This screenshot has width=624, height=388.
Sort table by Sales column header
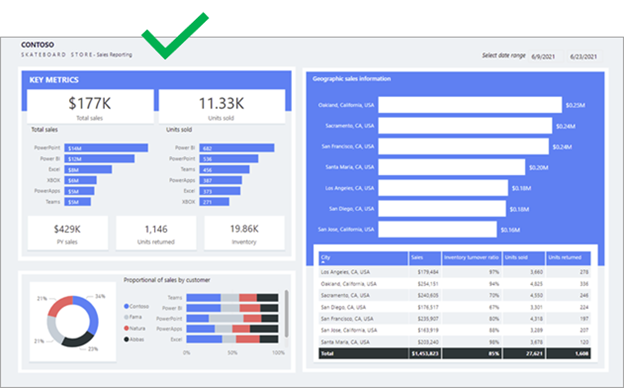click(x=425, y=258)
